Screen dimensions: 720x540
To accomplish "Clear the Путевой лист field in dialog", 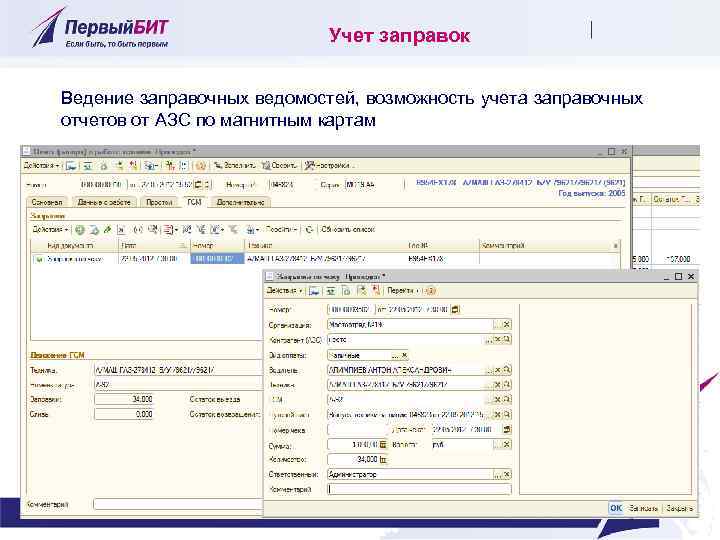I will [x=498, y=415].
